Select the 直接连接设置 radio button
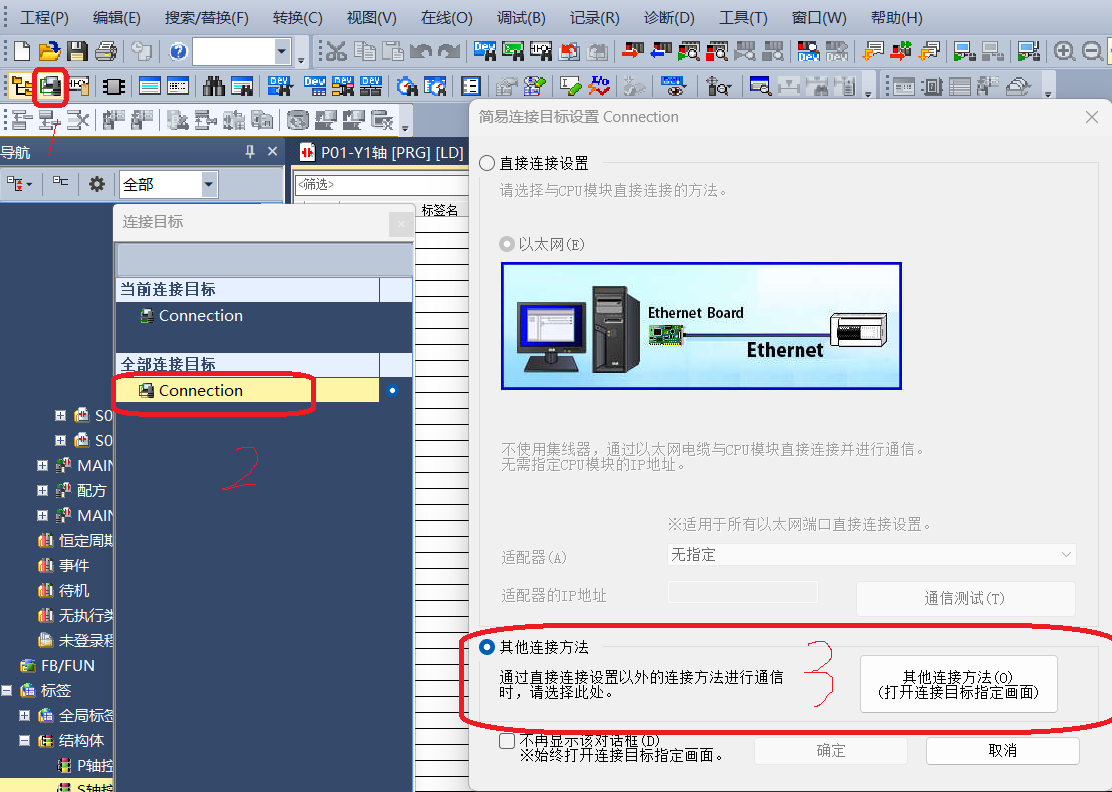This screenshot has height=792, width=1112. (x=487, y=163)
